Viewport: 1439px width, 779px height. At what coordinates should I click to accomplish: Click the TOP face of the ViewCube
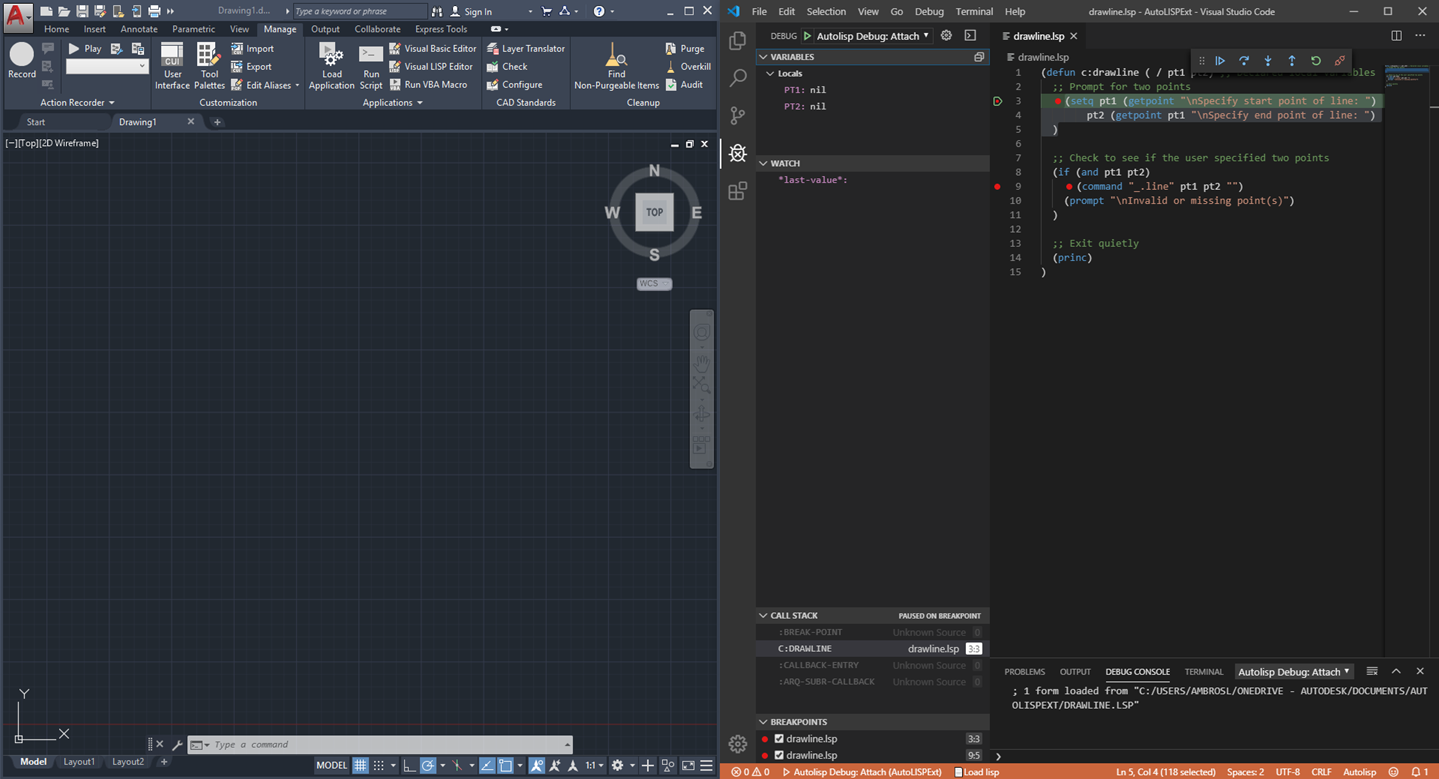(654, 212)
